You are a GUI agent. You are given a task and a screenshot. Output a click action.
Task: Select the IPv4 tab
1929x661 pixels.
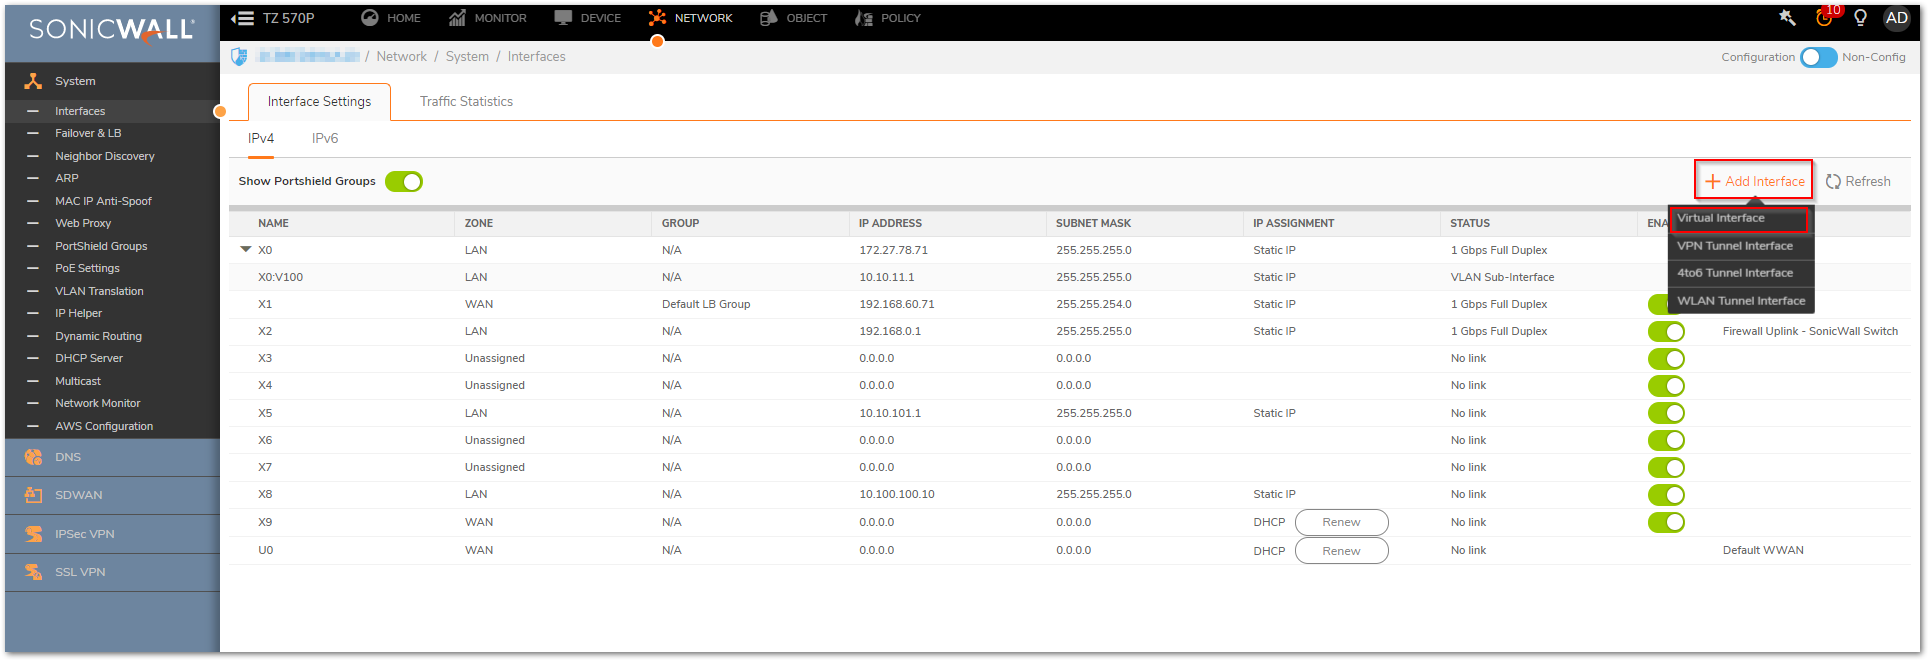pyautogui.click(x=261, y=138)
